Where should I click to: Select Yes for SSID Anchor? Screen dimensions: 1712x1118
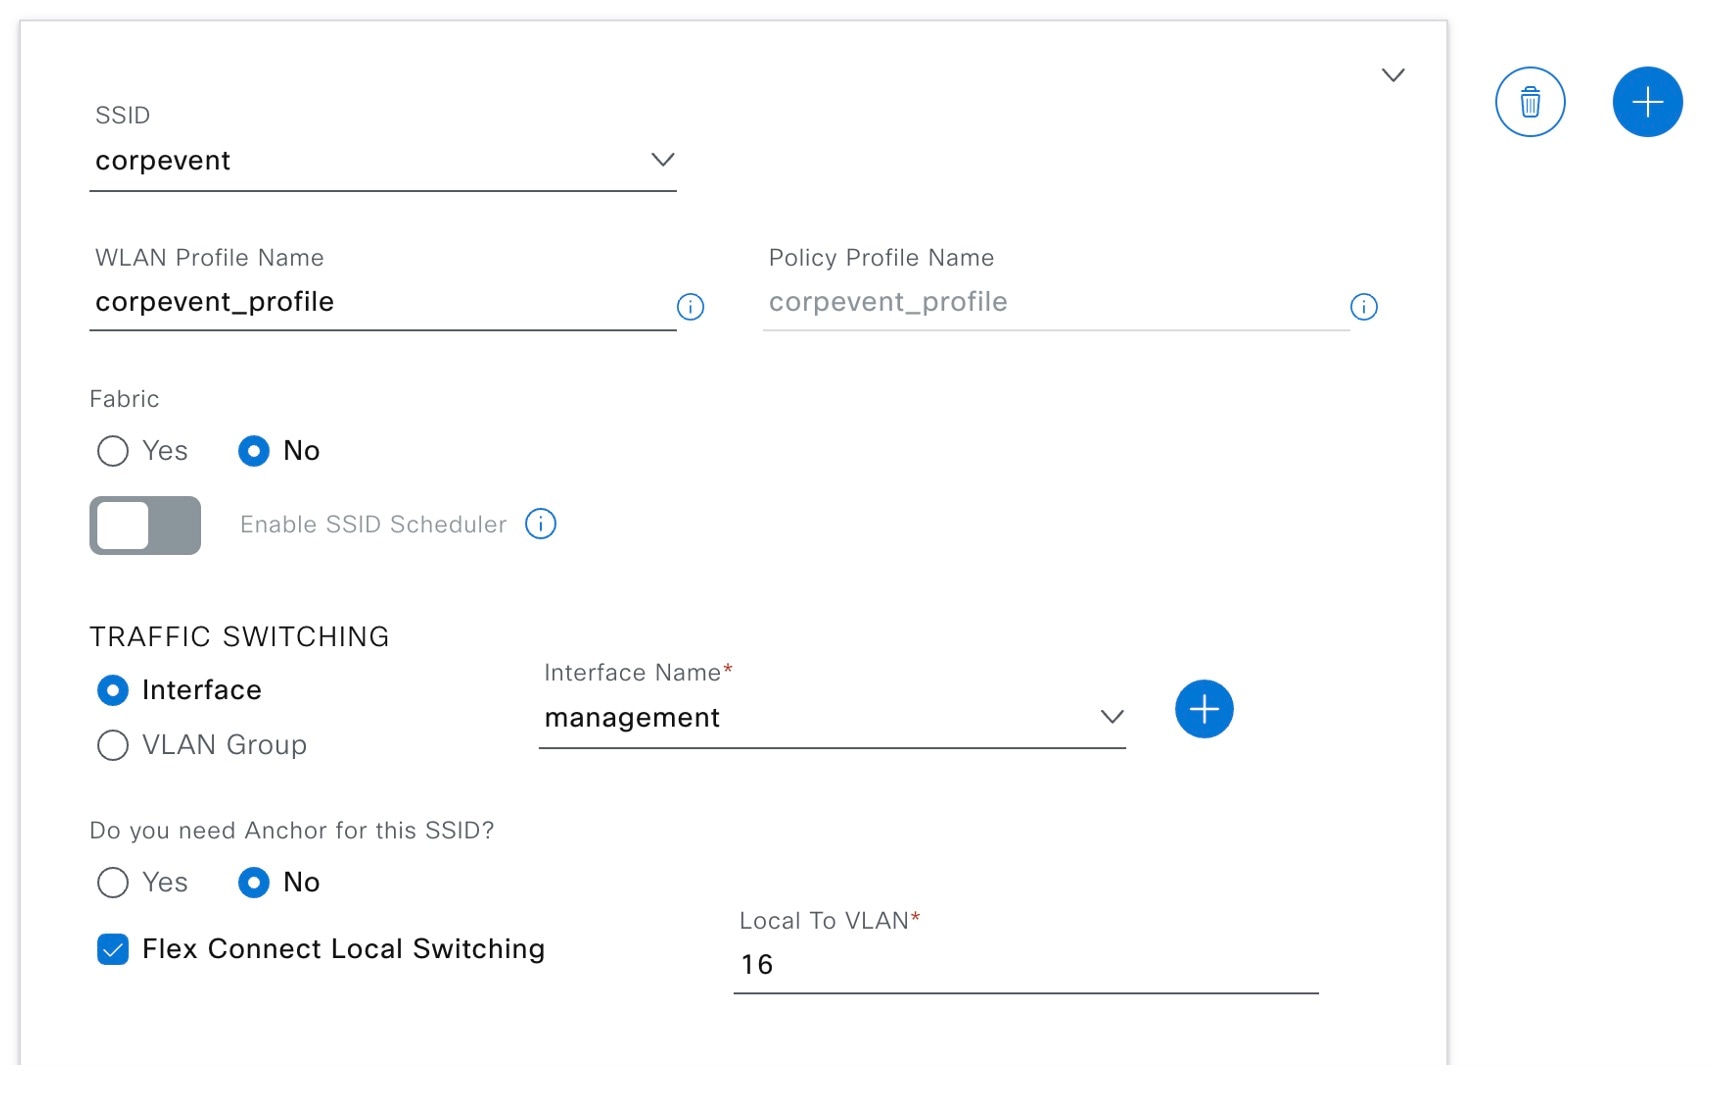point(113,882)
